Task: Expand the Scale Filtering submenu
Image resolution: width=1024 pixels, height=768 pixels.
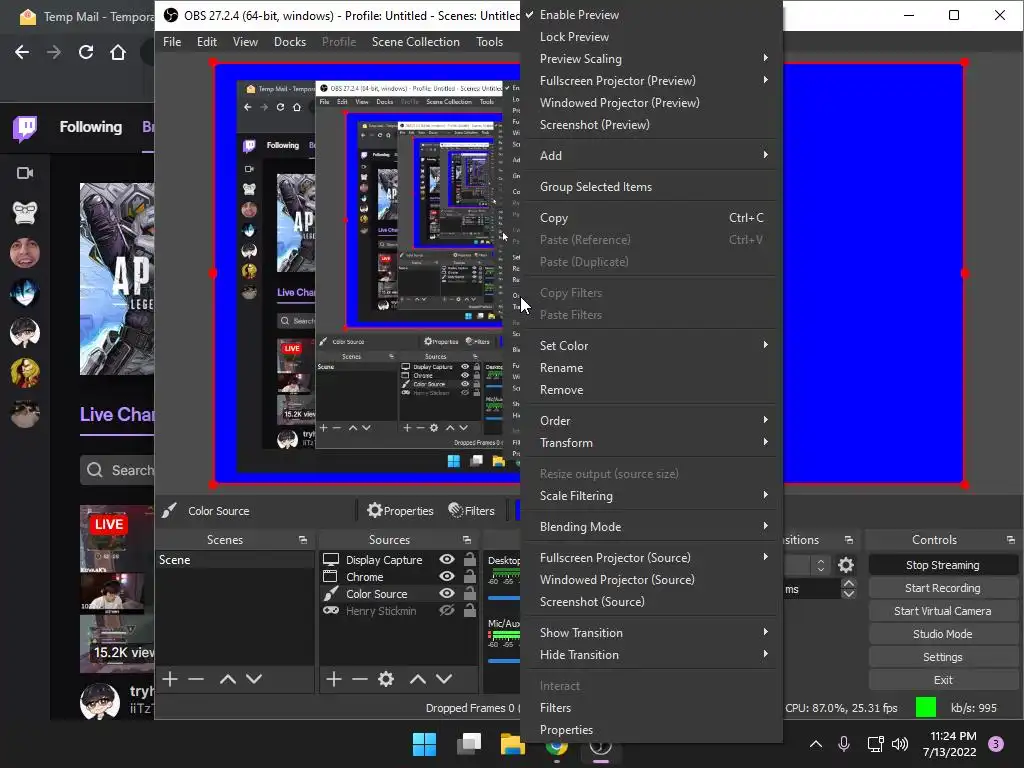Action: pos(651,496)
